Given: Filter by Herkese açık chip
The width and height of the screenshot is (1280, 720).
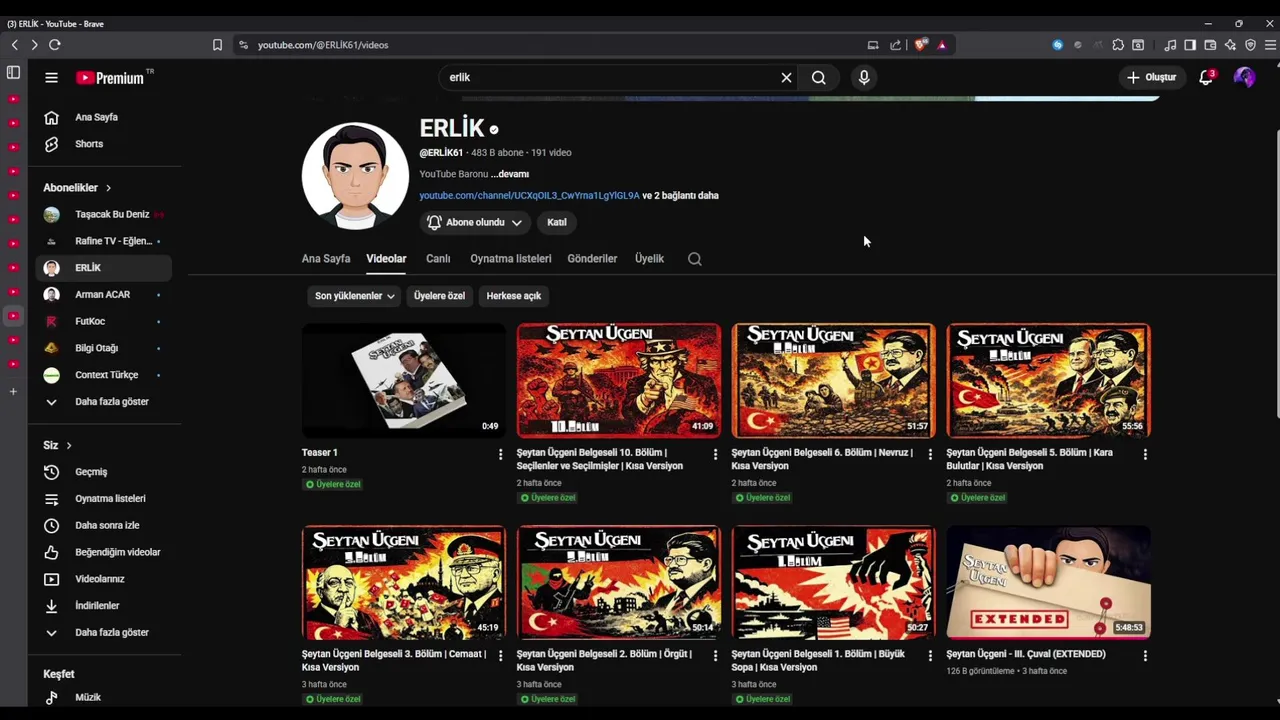Looking at the screenshot, I should coord(514,296).
